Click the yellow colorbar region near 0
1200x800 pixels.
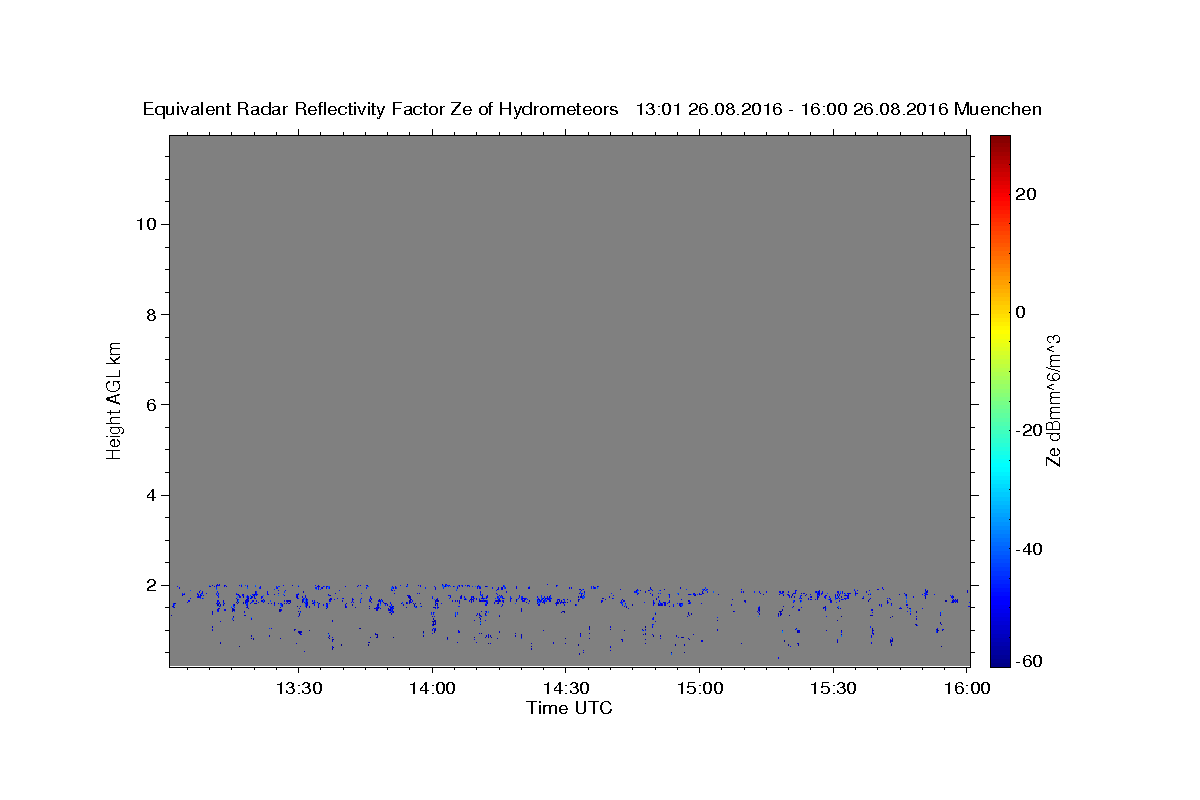pos(1000,312)
